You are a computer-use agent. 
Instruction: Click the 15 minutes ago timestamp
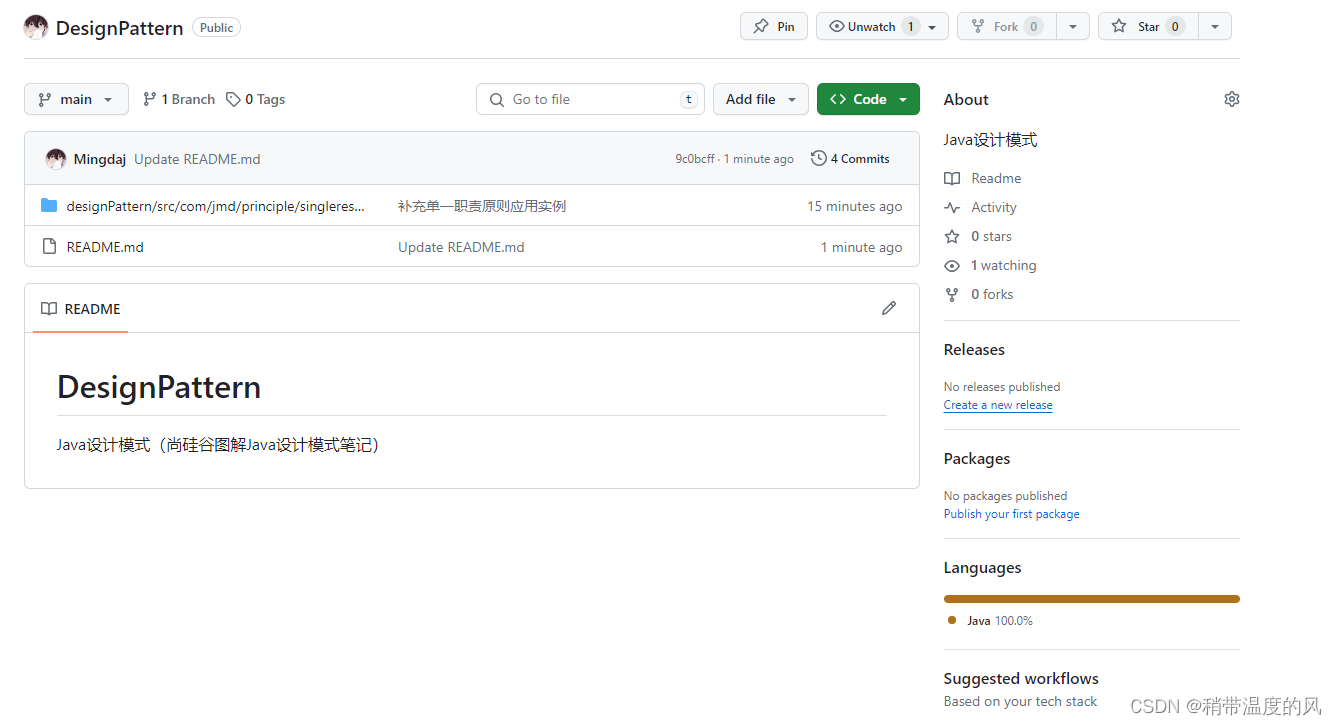(855, 206)
